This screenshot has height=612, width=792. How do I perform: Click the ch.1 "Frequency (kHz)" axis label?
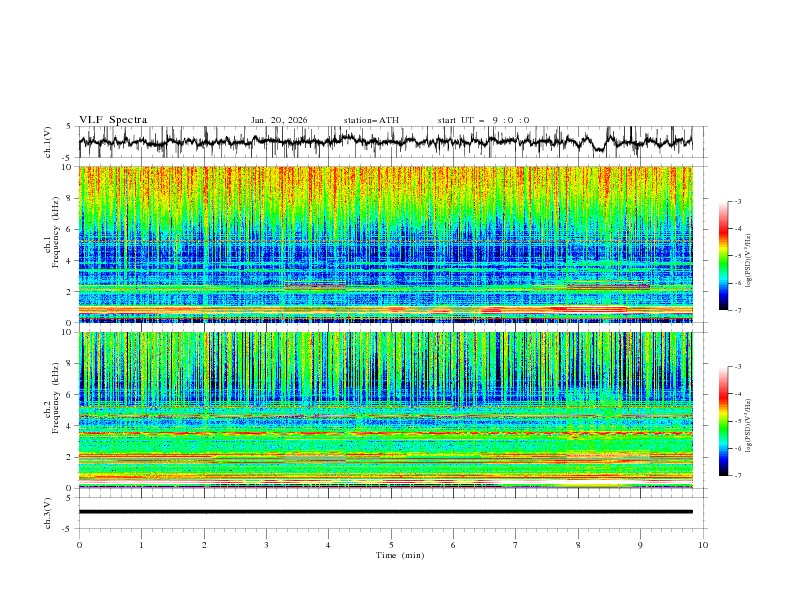[56, 233]
